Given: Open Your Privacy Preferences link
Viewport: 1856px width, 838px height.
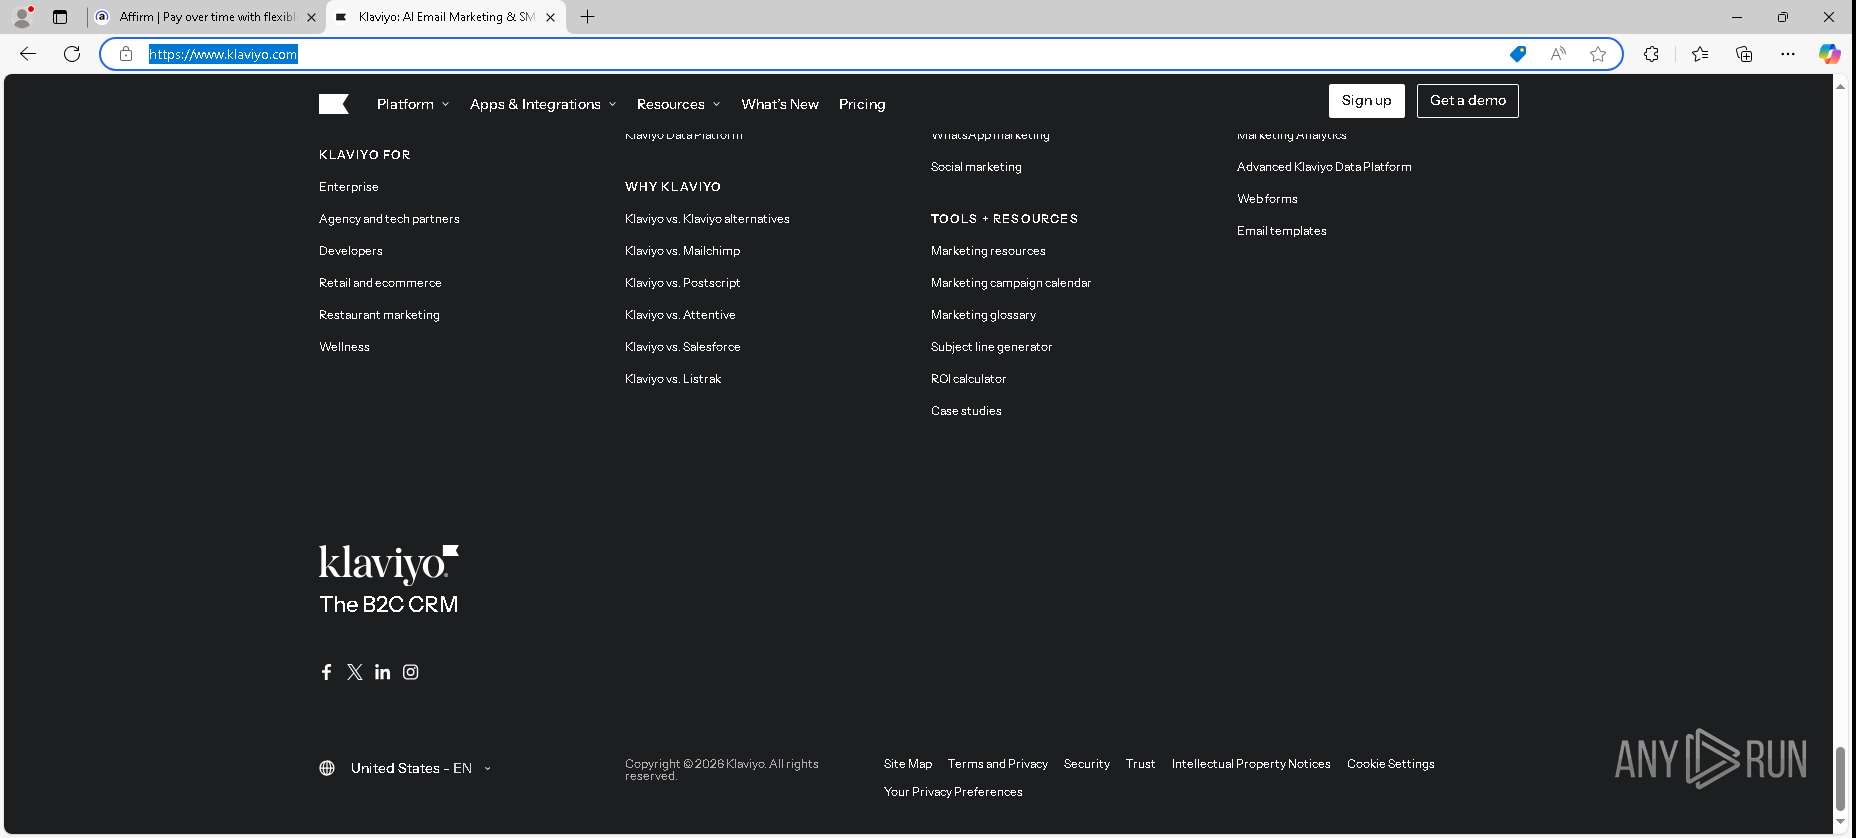Looking at the screenshot, I should coord(953,792).
